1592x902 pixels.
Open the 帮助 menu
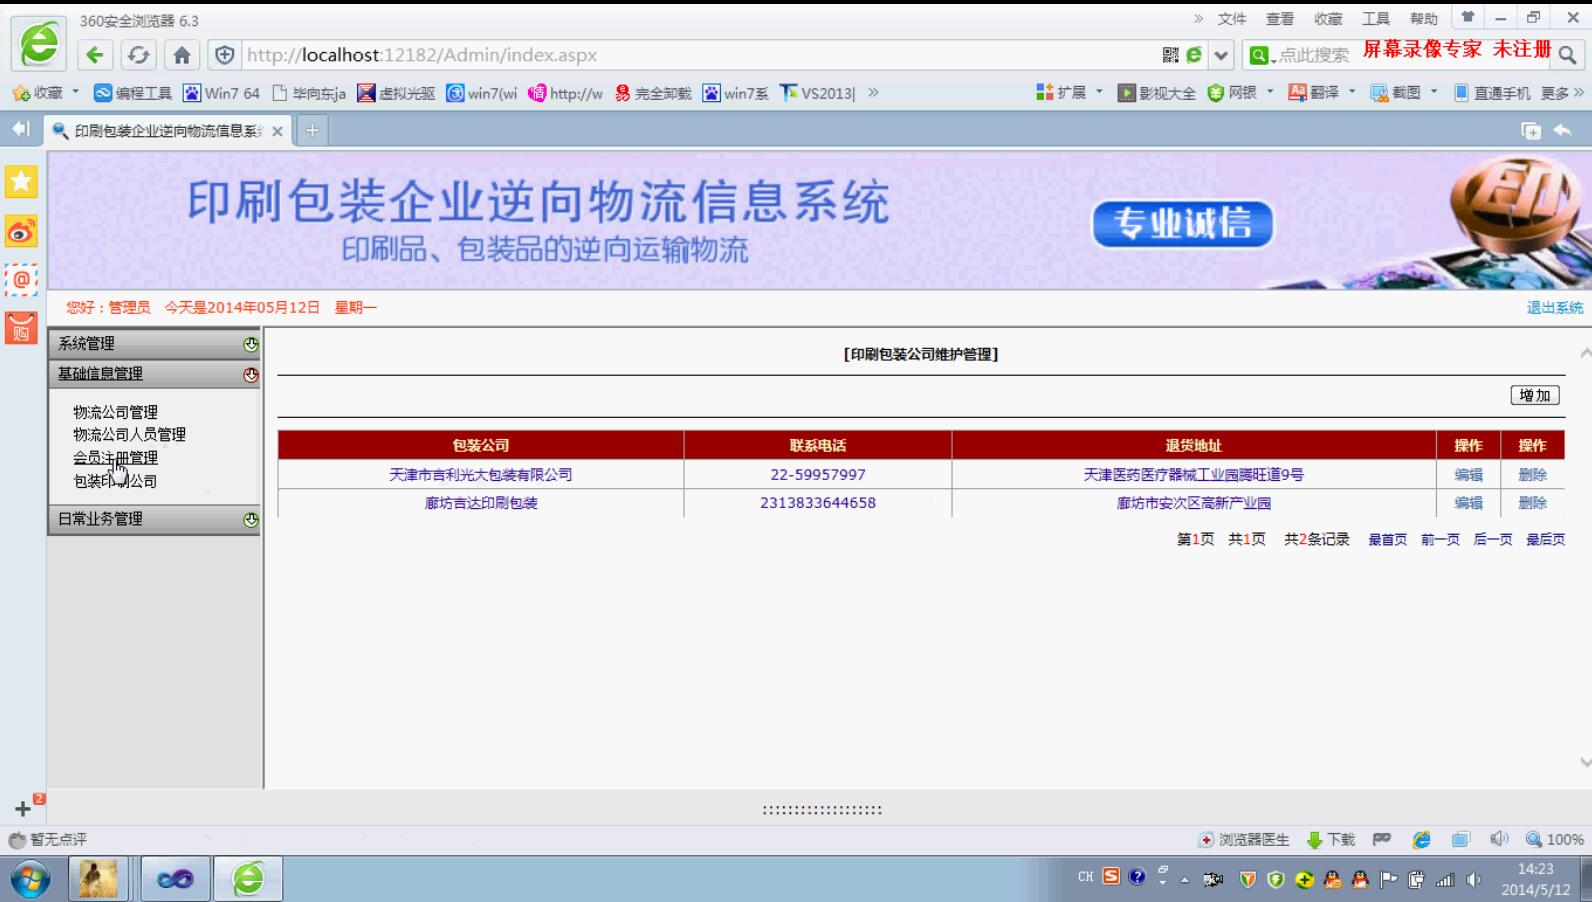[1424, 19]
